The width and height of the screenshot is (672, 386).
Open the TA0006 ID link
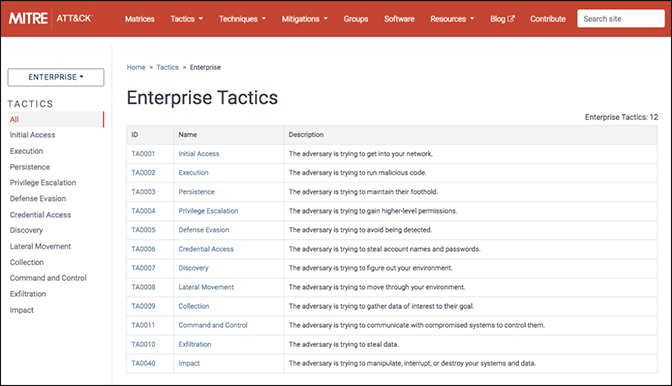(x=143, y=249)
